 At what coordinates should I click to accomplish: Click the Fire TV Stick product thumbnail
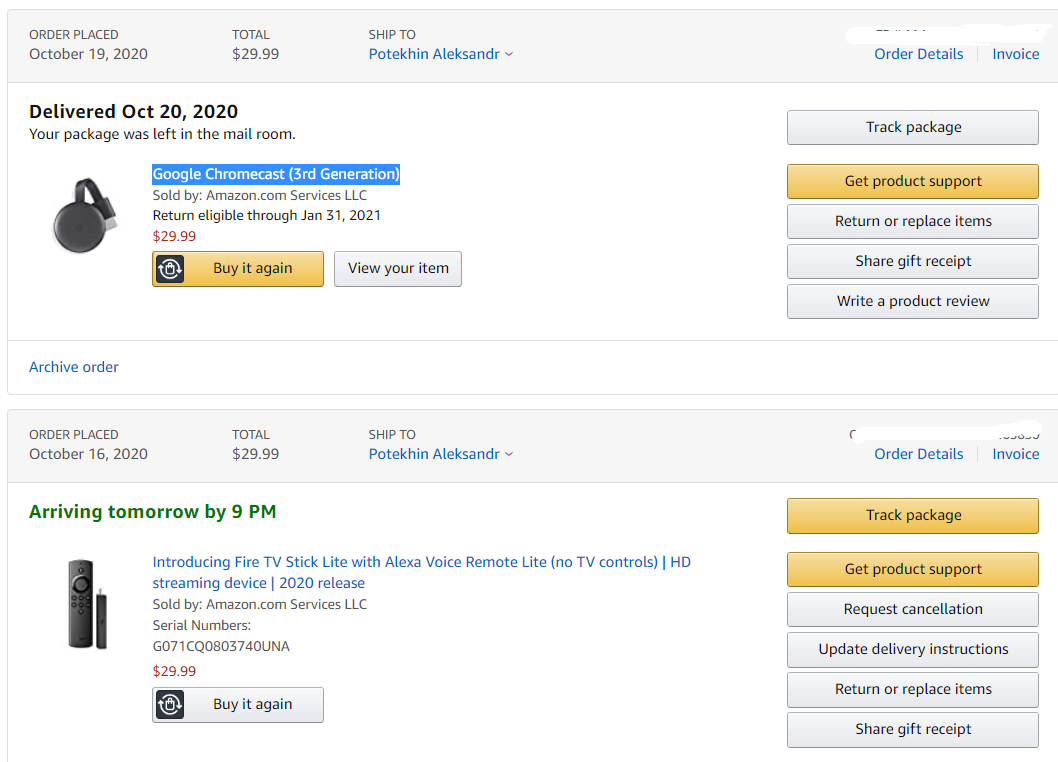(x=87, y=604)
